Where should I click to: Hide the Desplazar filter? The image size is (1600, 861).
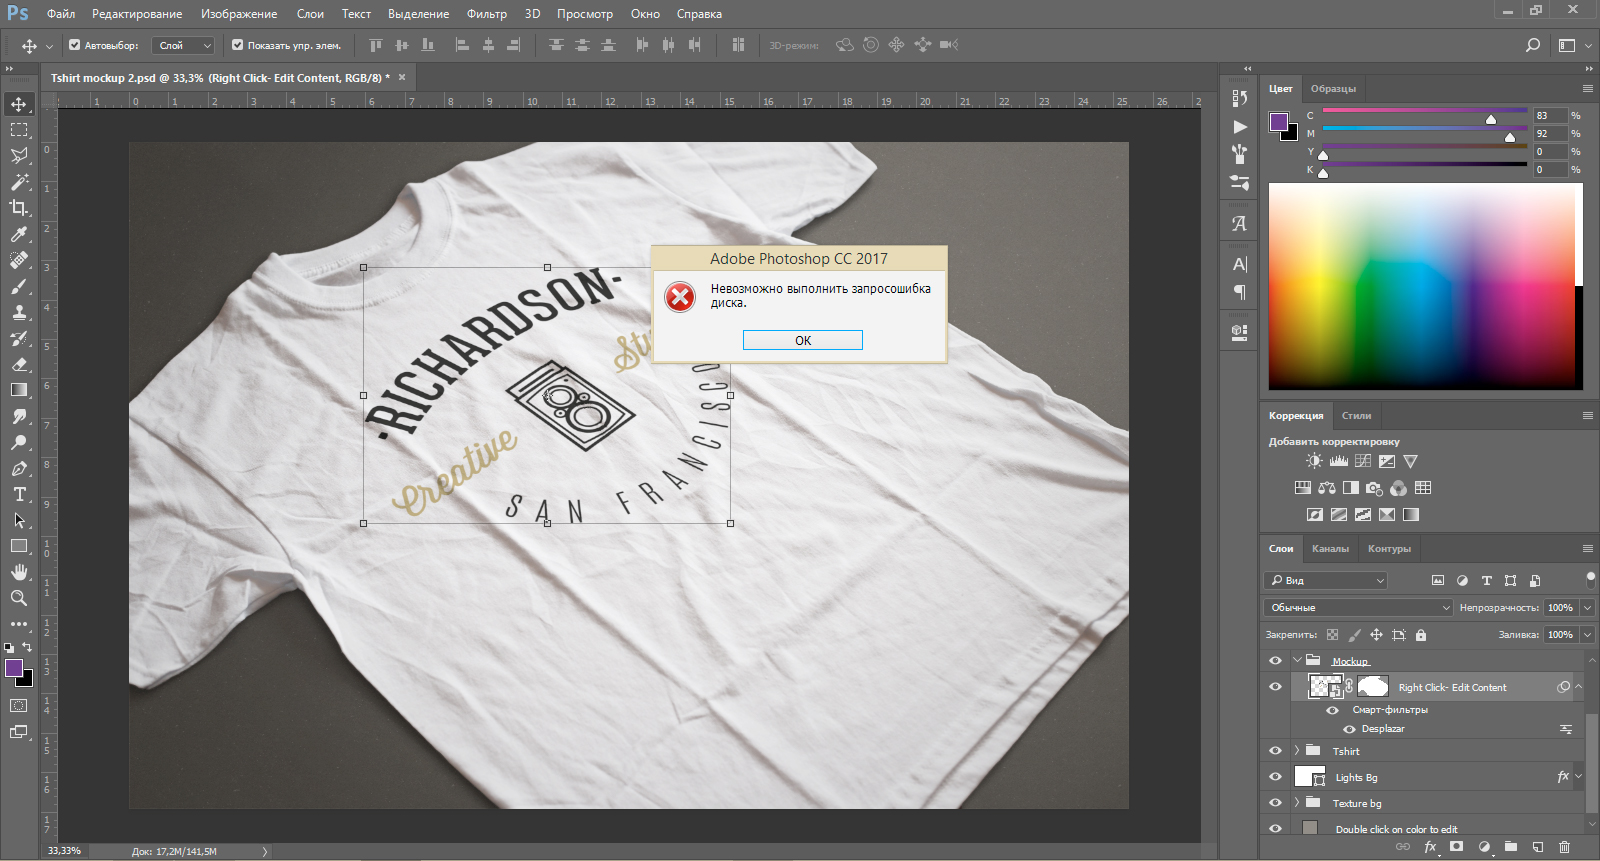(1349, 729)
